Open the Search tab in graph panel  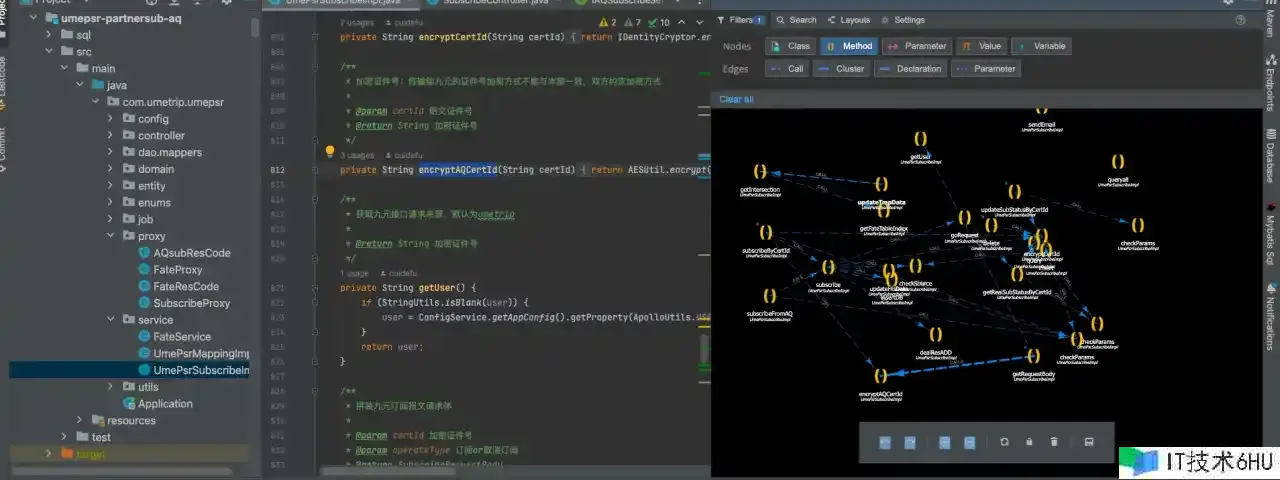(796, 20)
